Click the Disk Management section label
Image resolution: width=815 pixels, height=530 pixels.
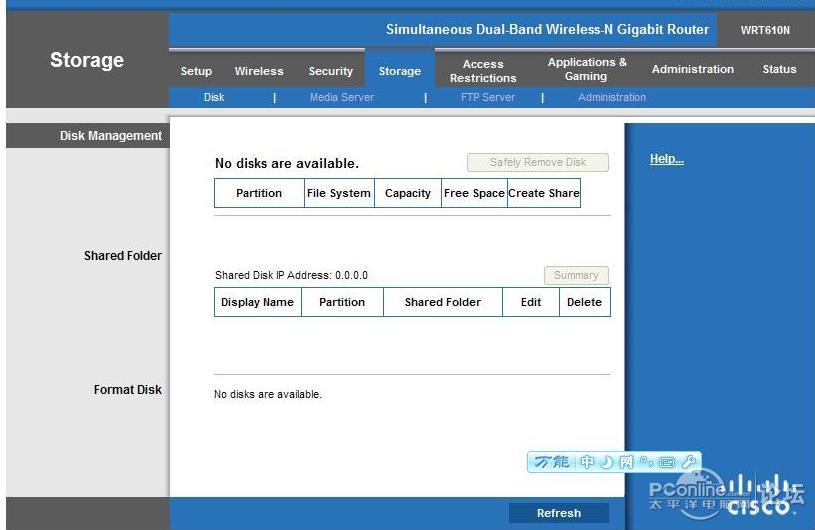(x=111, y=136)
